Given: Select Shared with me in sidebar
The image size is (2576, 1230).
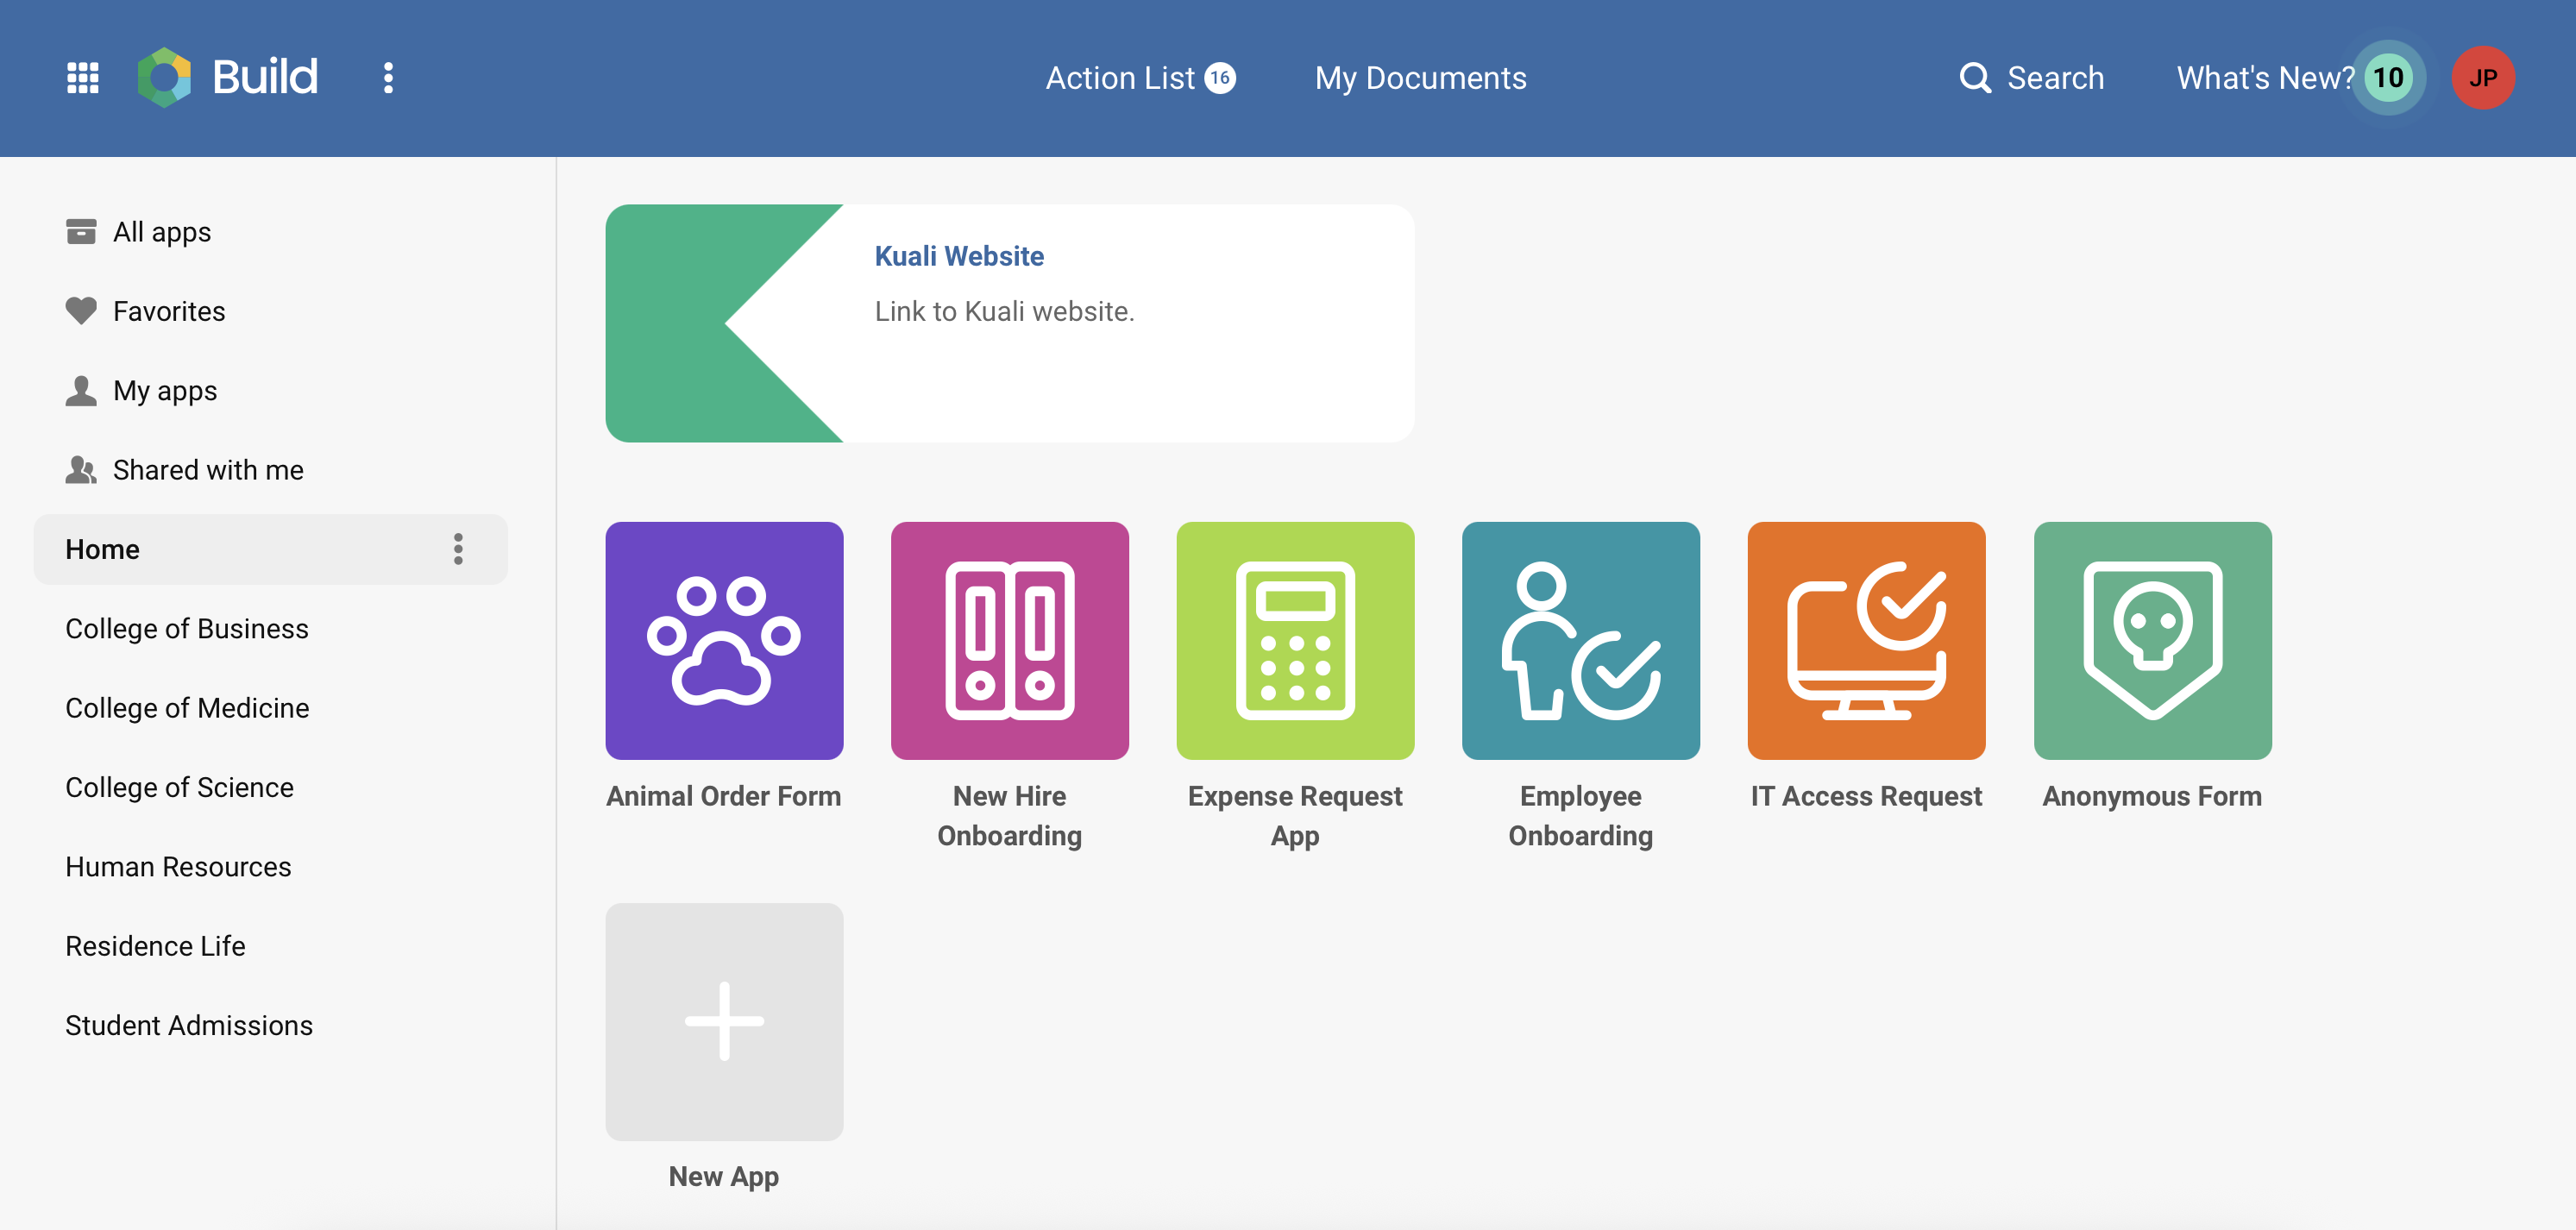Looking at the screenshot, I should (208, 469).
